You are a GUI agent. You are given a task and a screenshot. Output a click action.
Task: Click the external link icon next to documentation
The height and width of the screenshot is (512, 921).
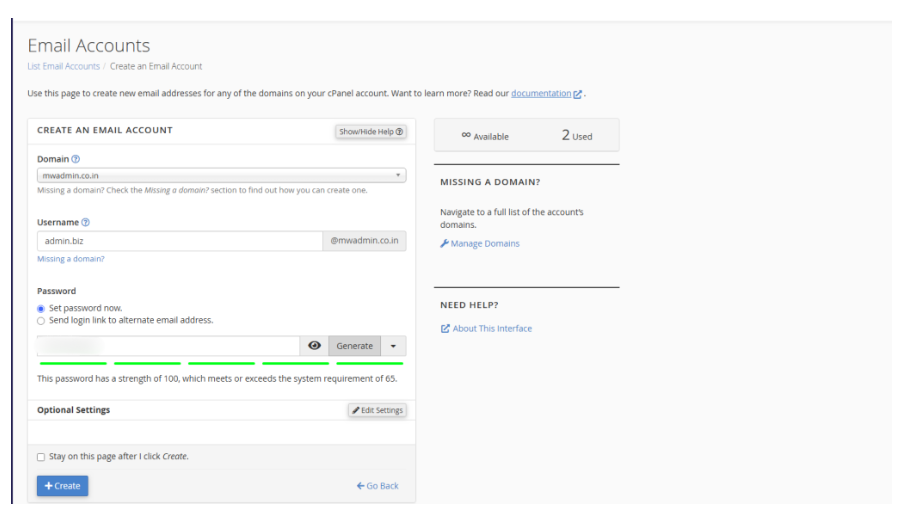tap(578, 94)
